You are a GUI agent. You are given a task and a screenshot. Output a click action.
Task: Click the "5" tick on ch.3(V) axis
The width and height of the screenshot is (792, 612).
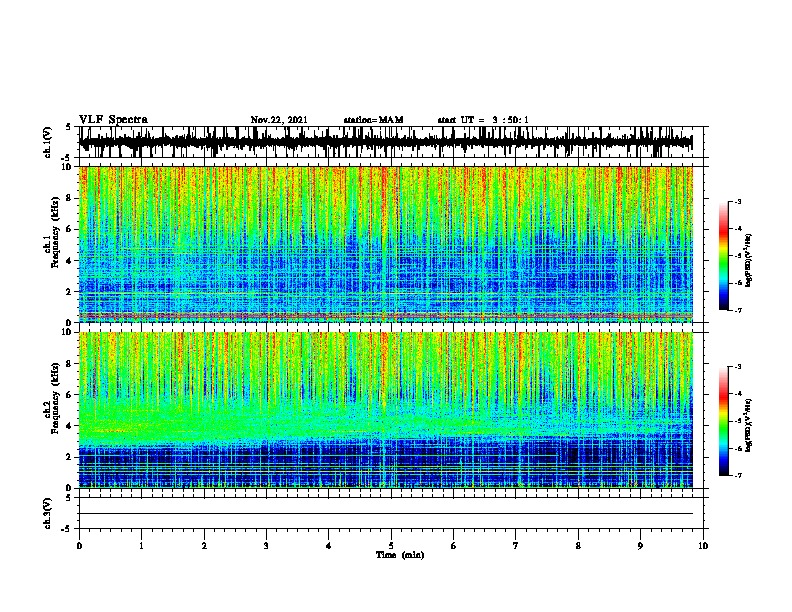[x=69, y=498]
